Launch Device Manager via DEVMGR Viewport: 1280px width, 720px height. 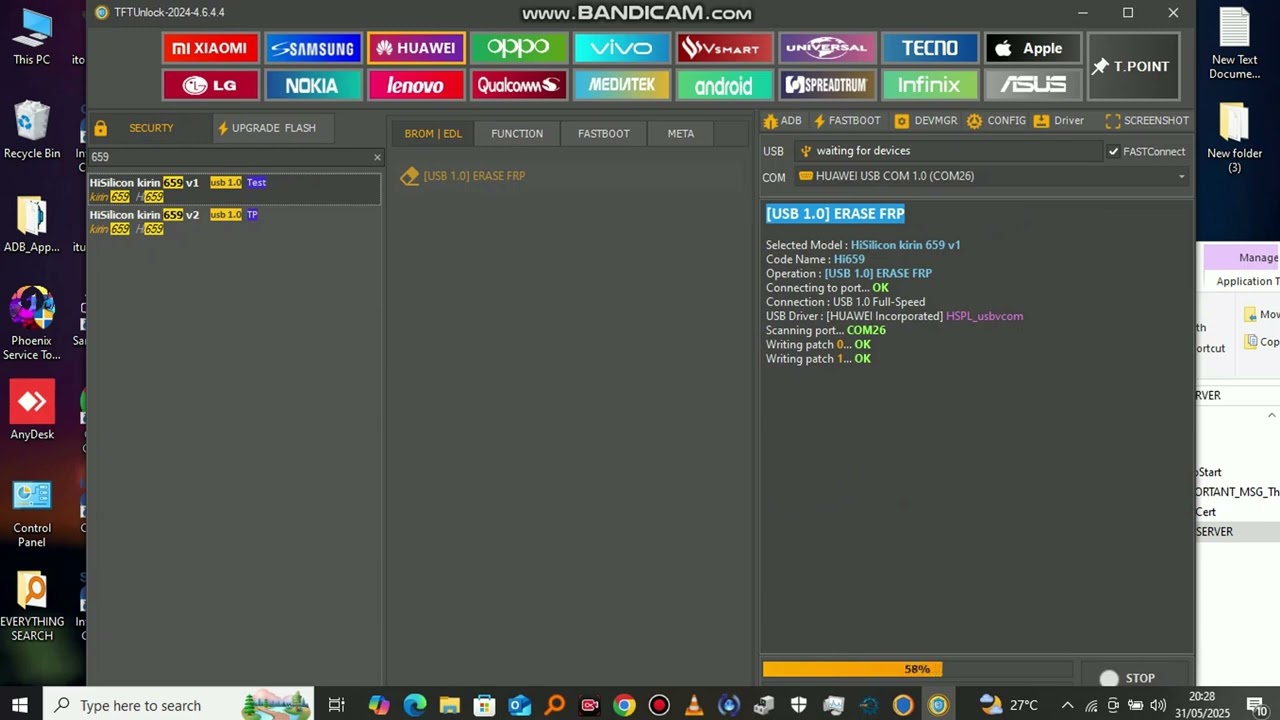pos(926,121)
